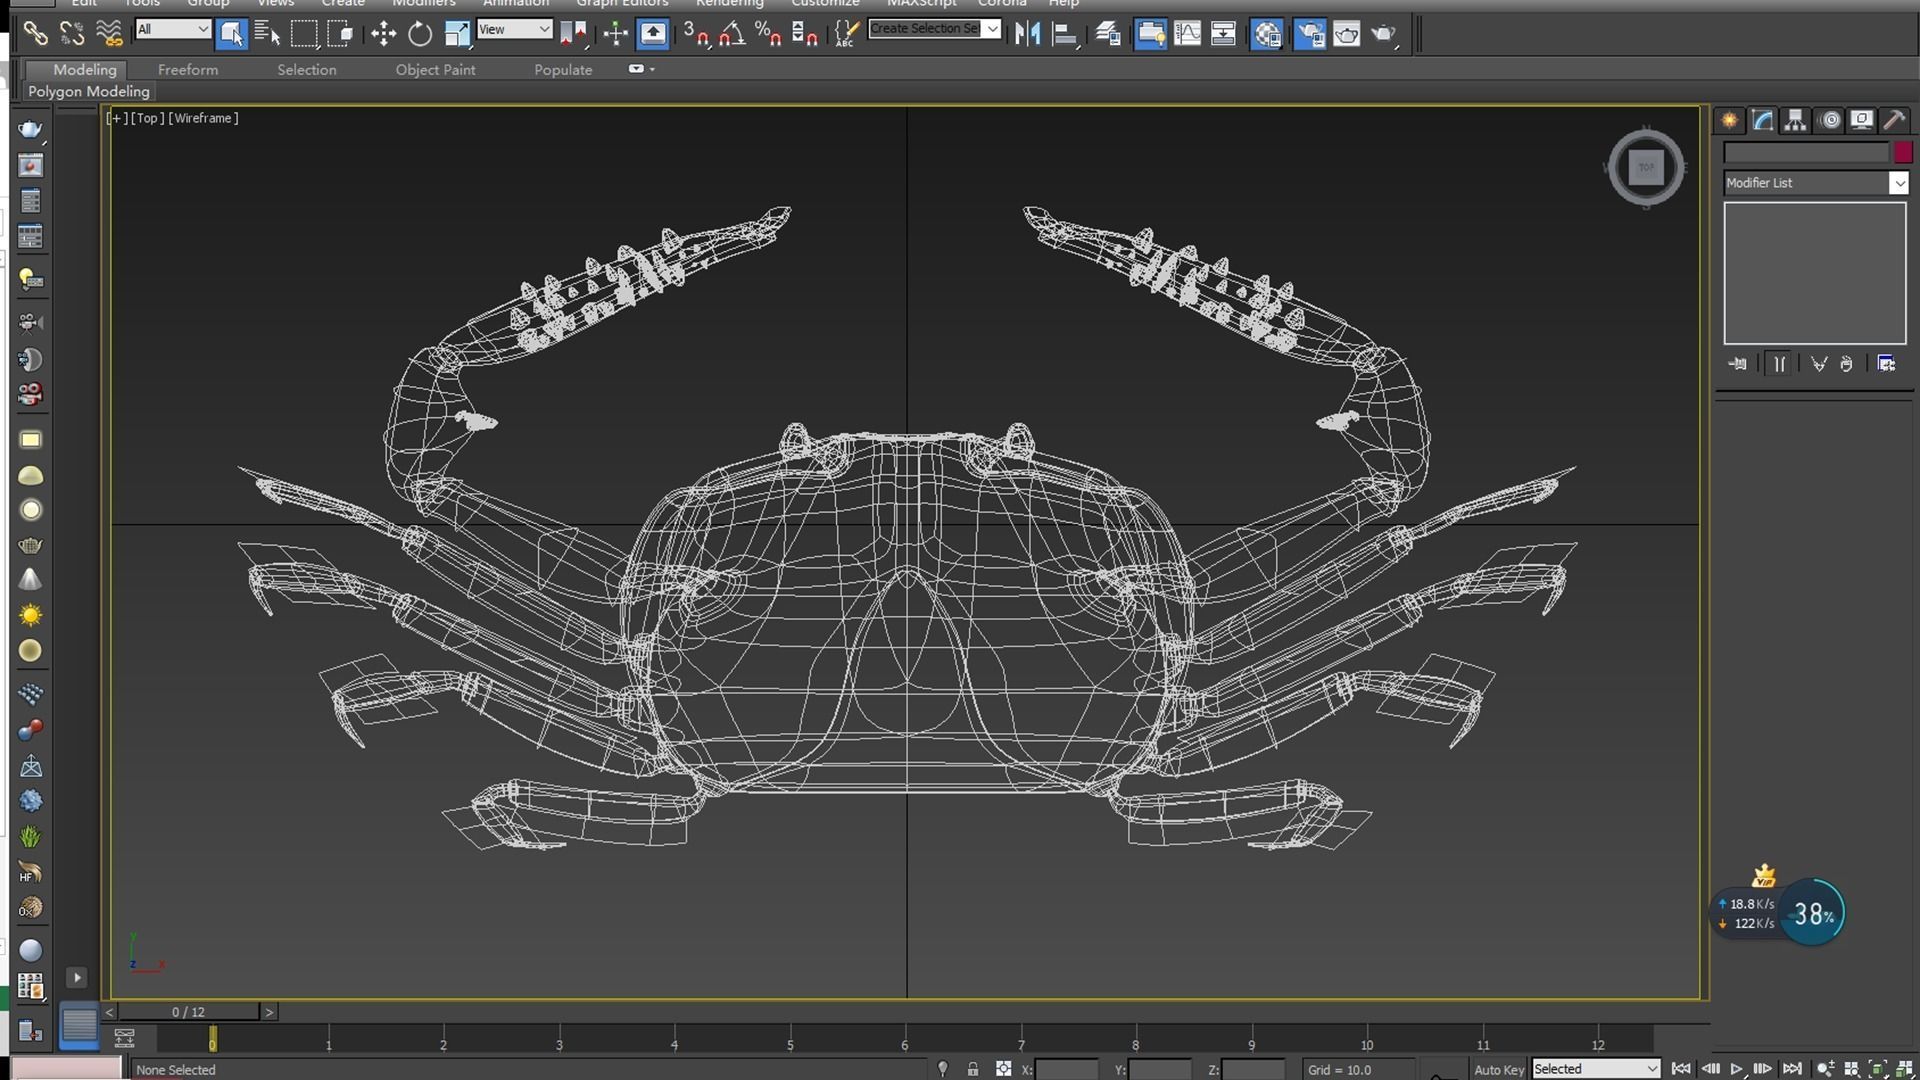Click the Unlink Selection tool
Viewport: 1920px width, 1080px height.
pyautogui.click(x=72, y=34)
